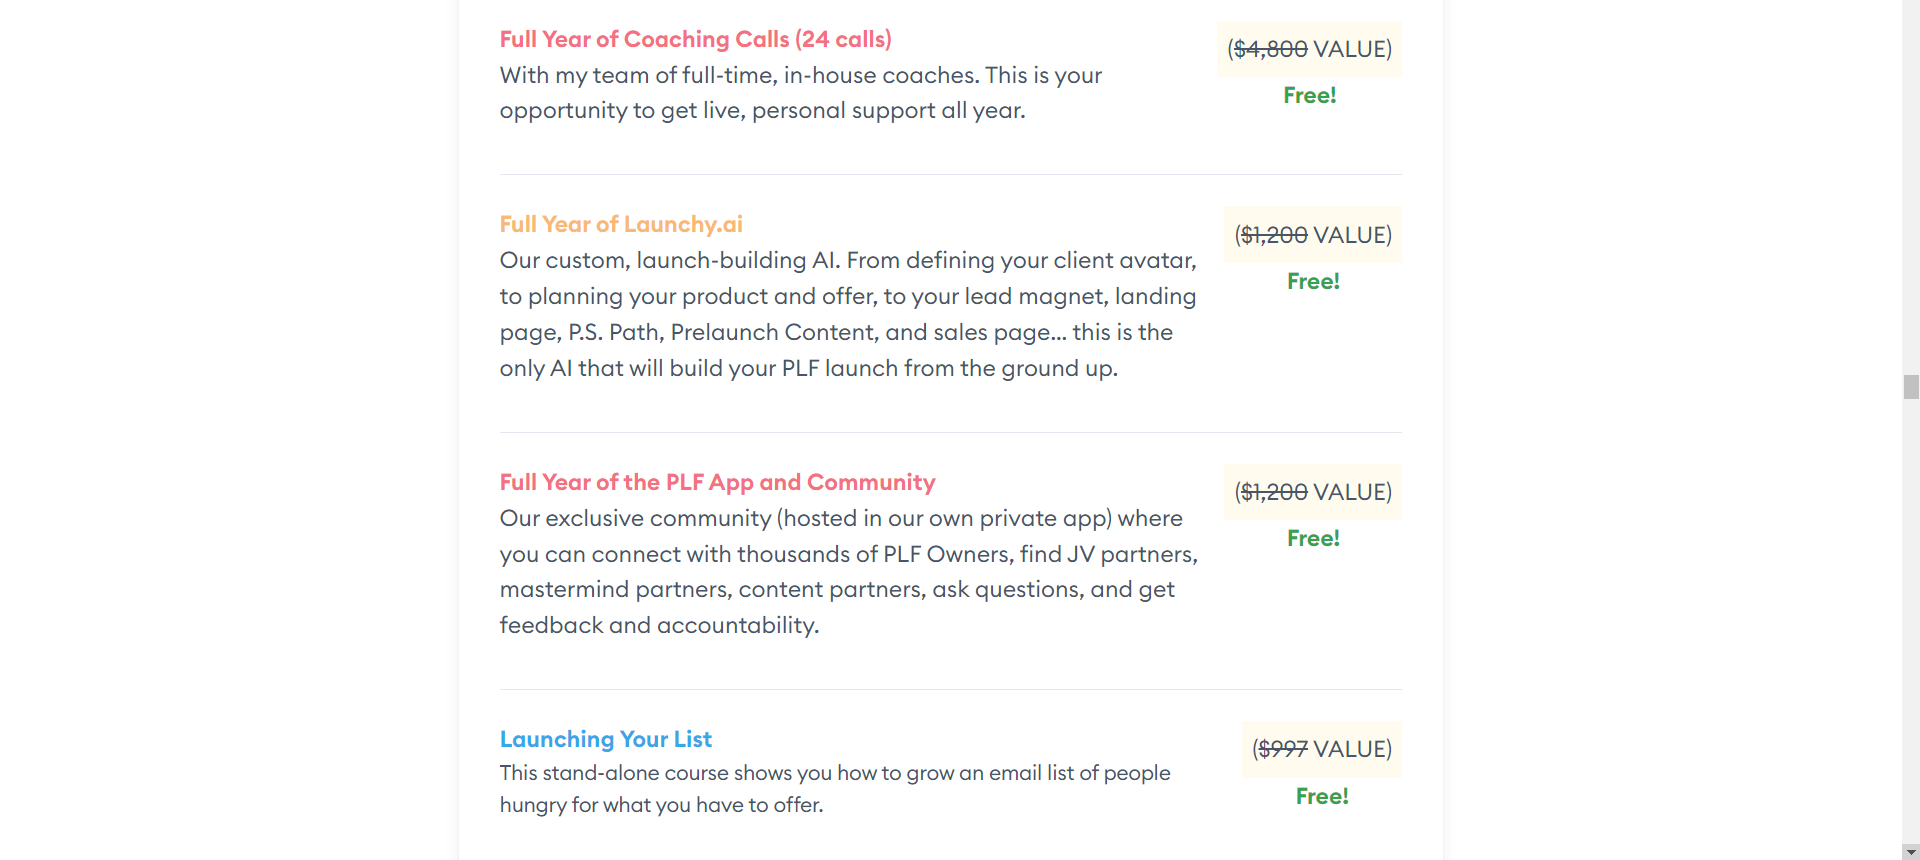Click the coaching calls description paragraph
The height and width of the screenshot is (860, 1920).
(x=800, y=93)
